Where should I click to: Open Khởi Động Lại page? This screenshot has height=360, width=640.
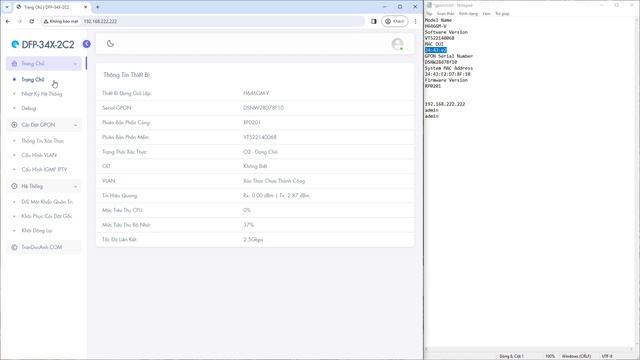click(x=37, y=231)
